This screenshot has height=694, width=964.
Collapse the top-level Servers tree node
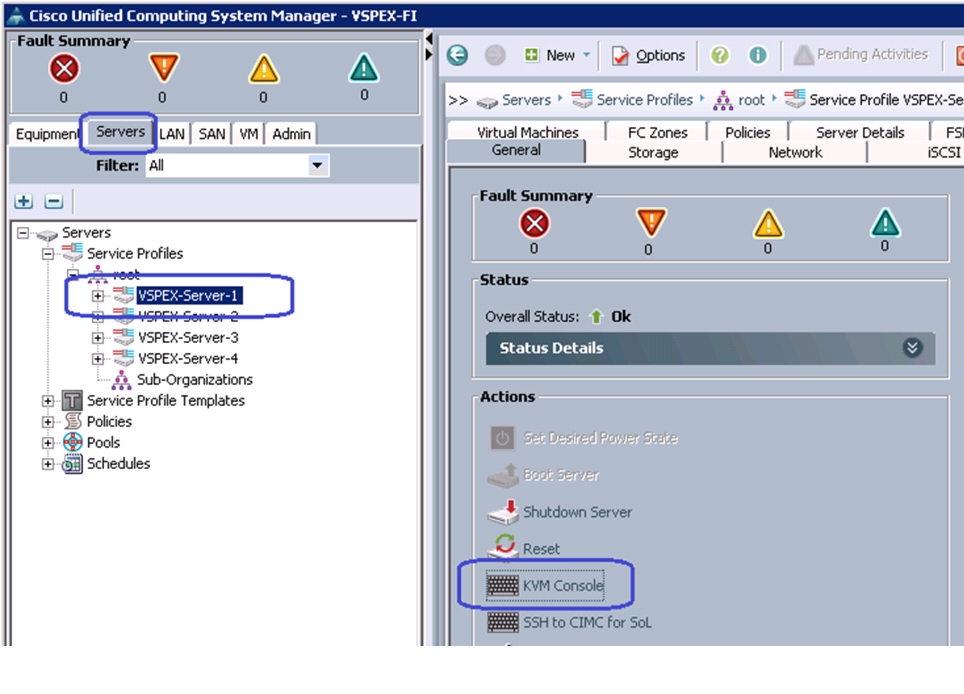23,233
